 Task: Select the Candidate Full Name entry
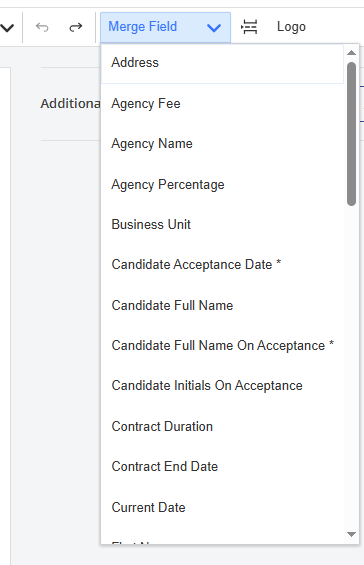[x=222, y=306]
